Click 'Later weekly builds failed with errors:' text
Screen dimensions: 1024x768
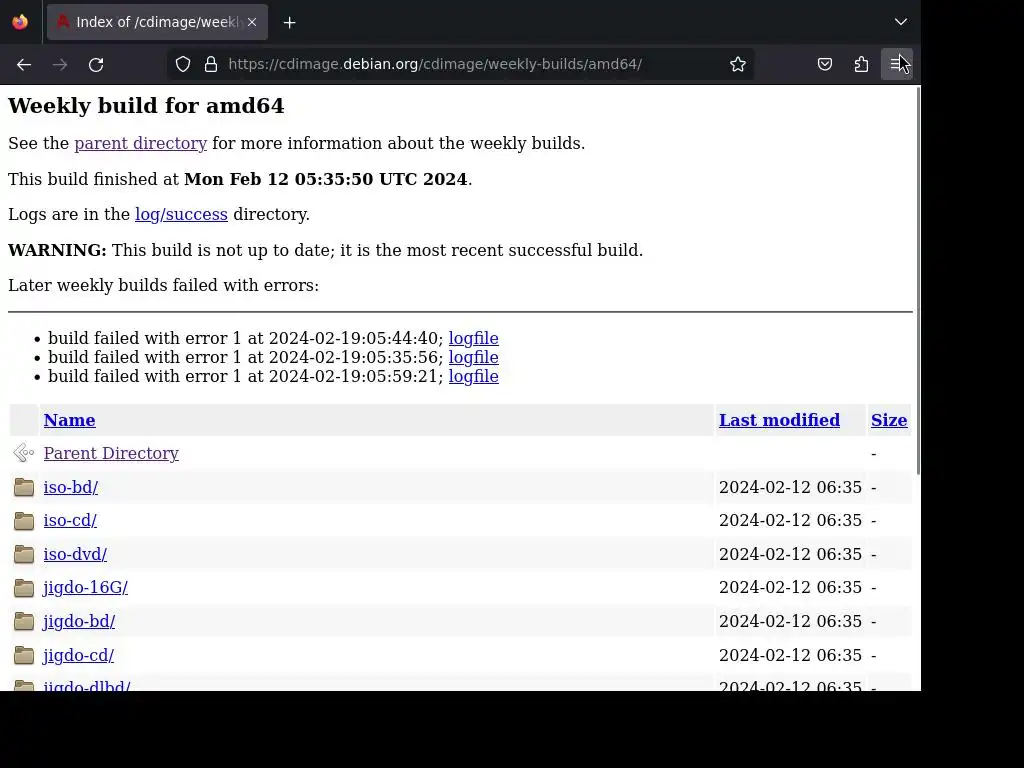pyautogui.click(x=163, y=285)
